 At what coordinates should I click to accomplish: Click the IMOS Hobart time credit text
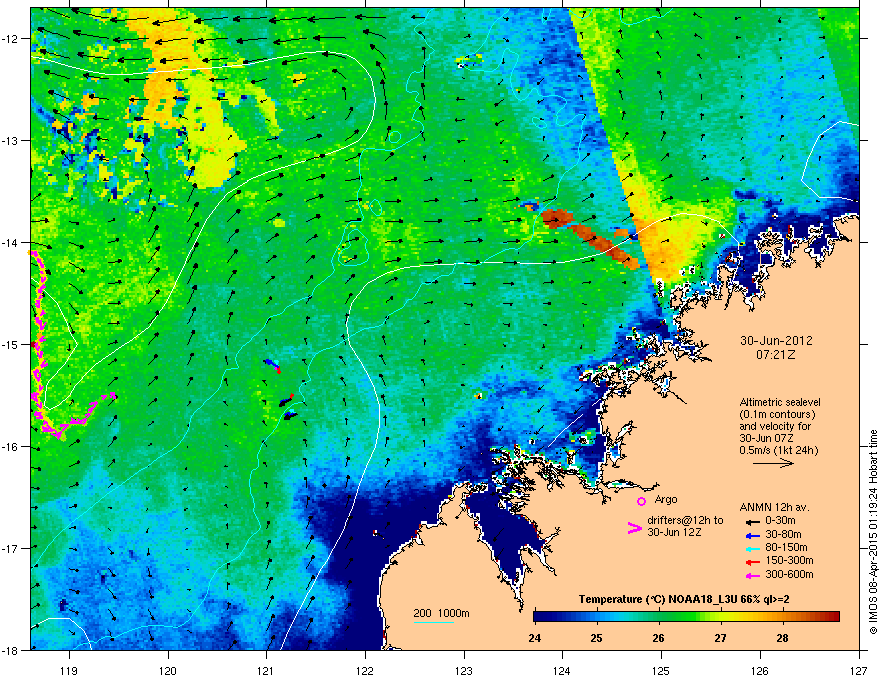pyautogui.click(x=873, y=532)
